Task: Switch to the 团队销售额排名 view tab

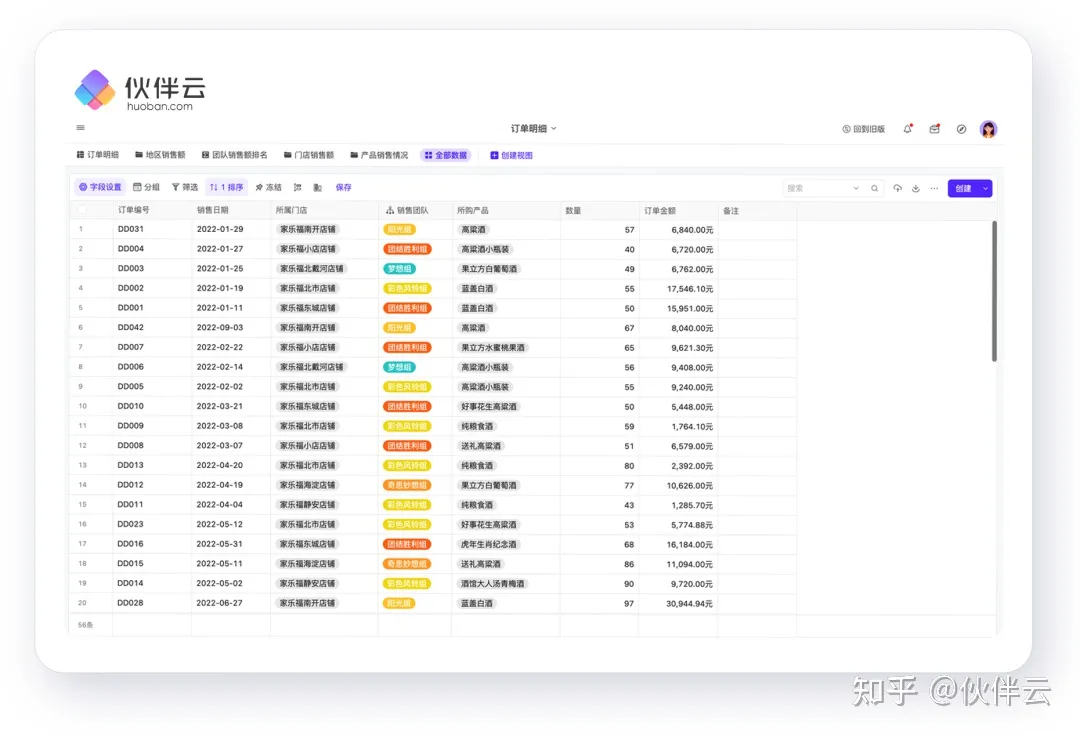Action: coord(235,155)
